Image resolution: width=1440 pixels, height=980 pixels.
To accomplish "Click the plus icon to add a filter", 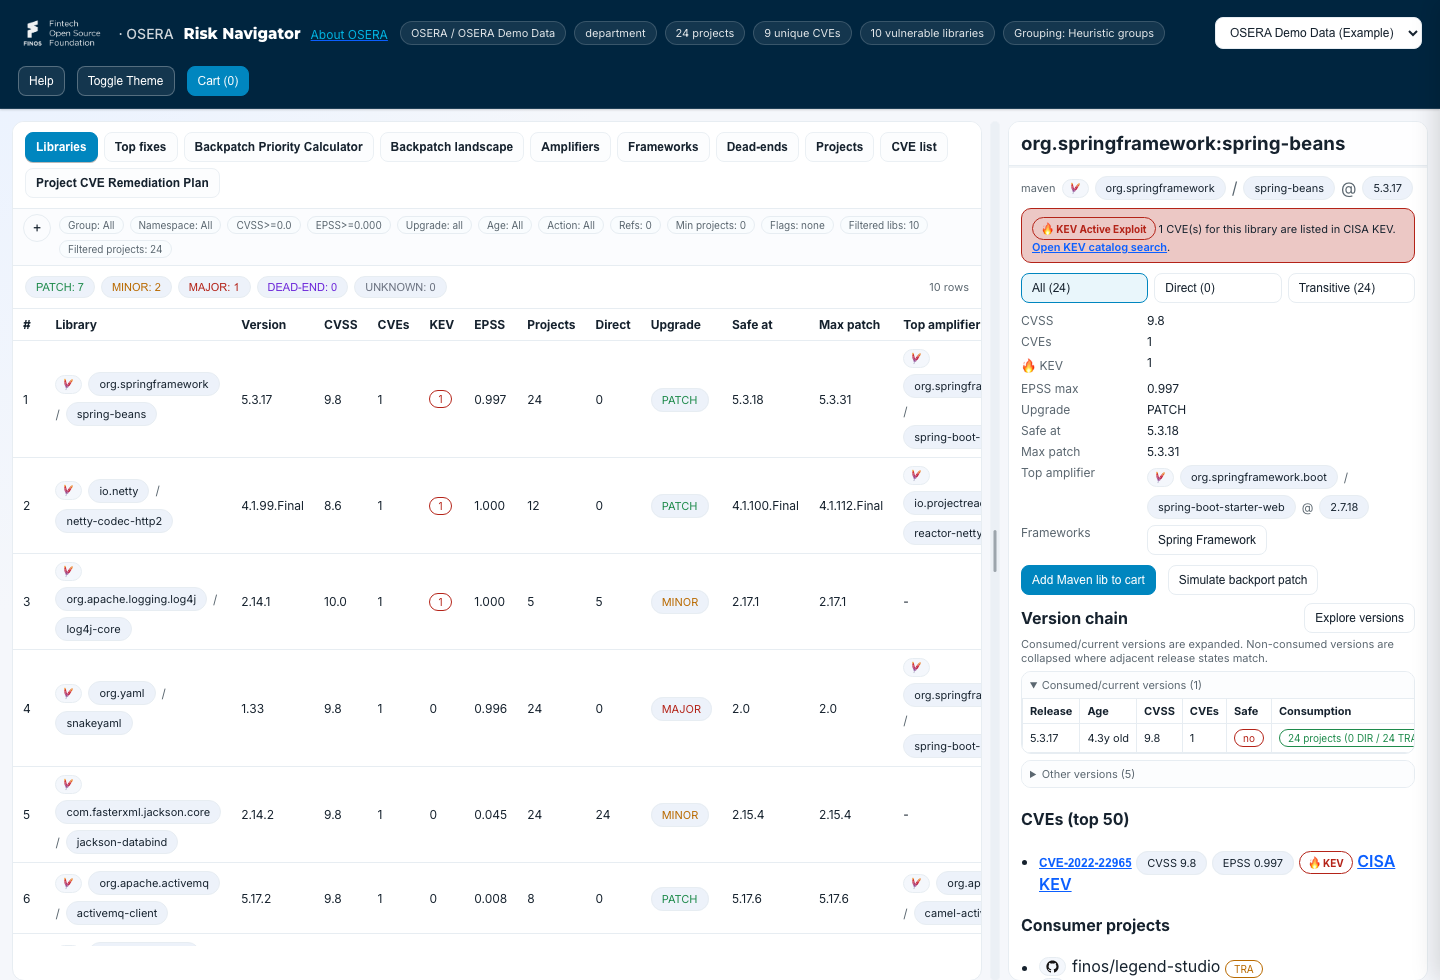I will [37, 228].
